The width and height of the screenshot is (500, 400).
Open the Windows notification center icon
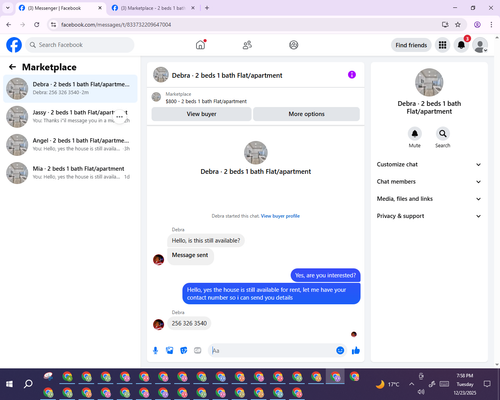[487, 384]
